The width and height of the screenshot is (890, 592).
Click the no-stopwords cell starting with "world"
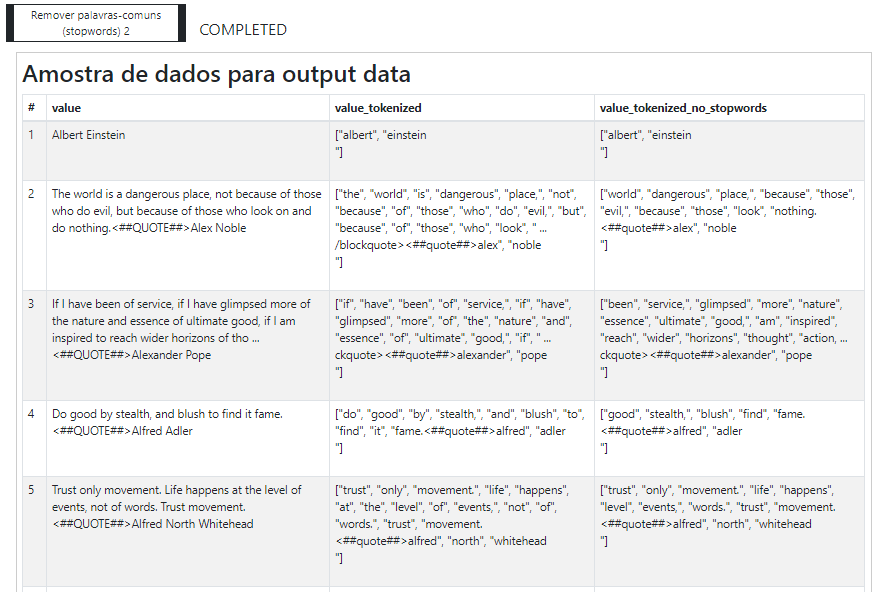click(x=729, y=235)
